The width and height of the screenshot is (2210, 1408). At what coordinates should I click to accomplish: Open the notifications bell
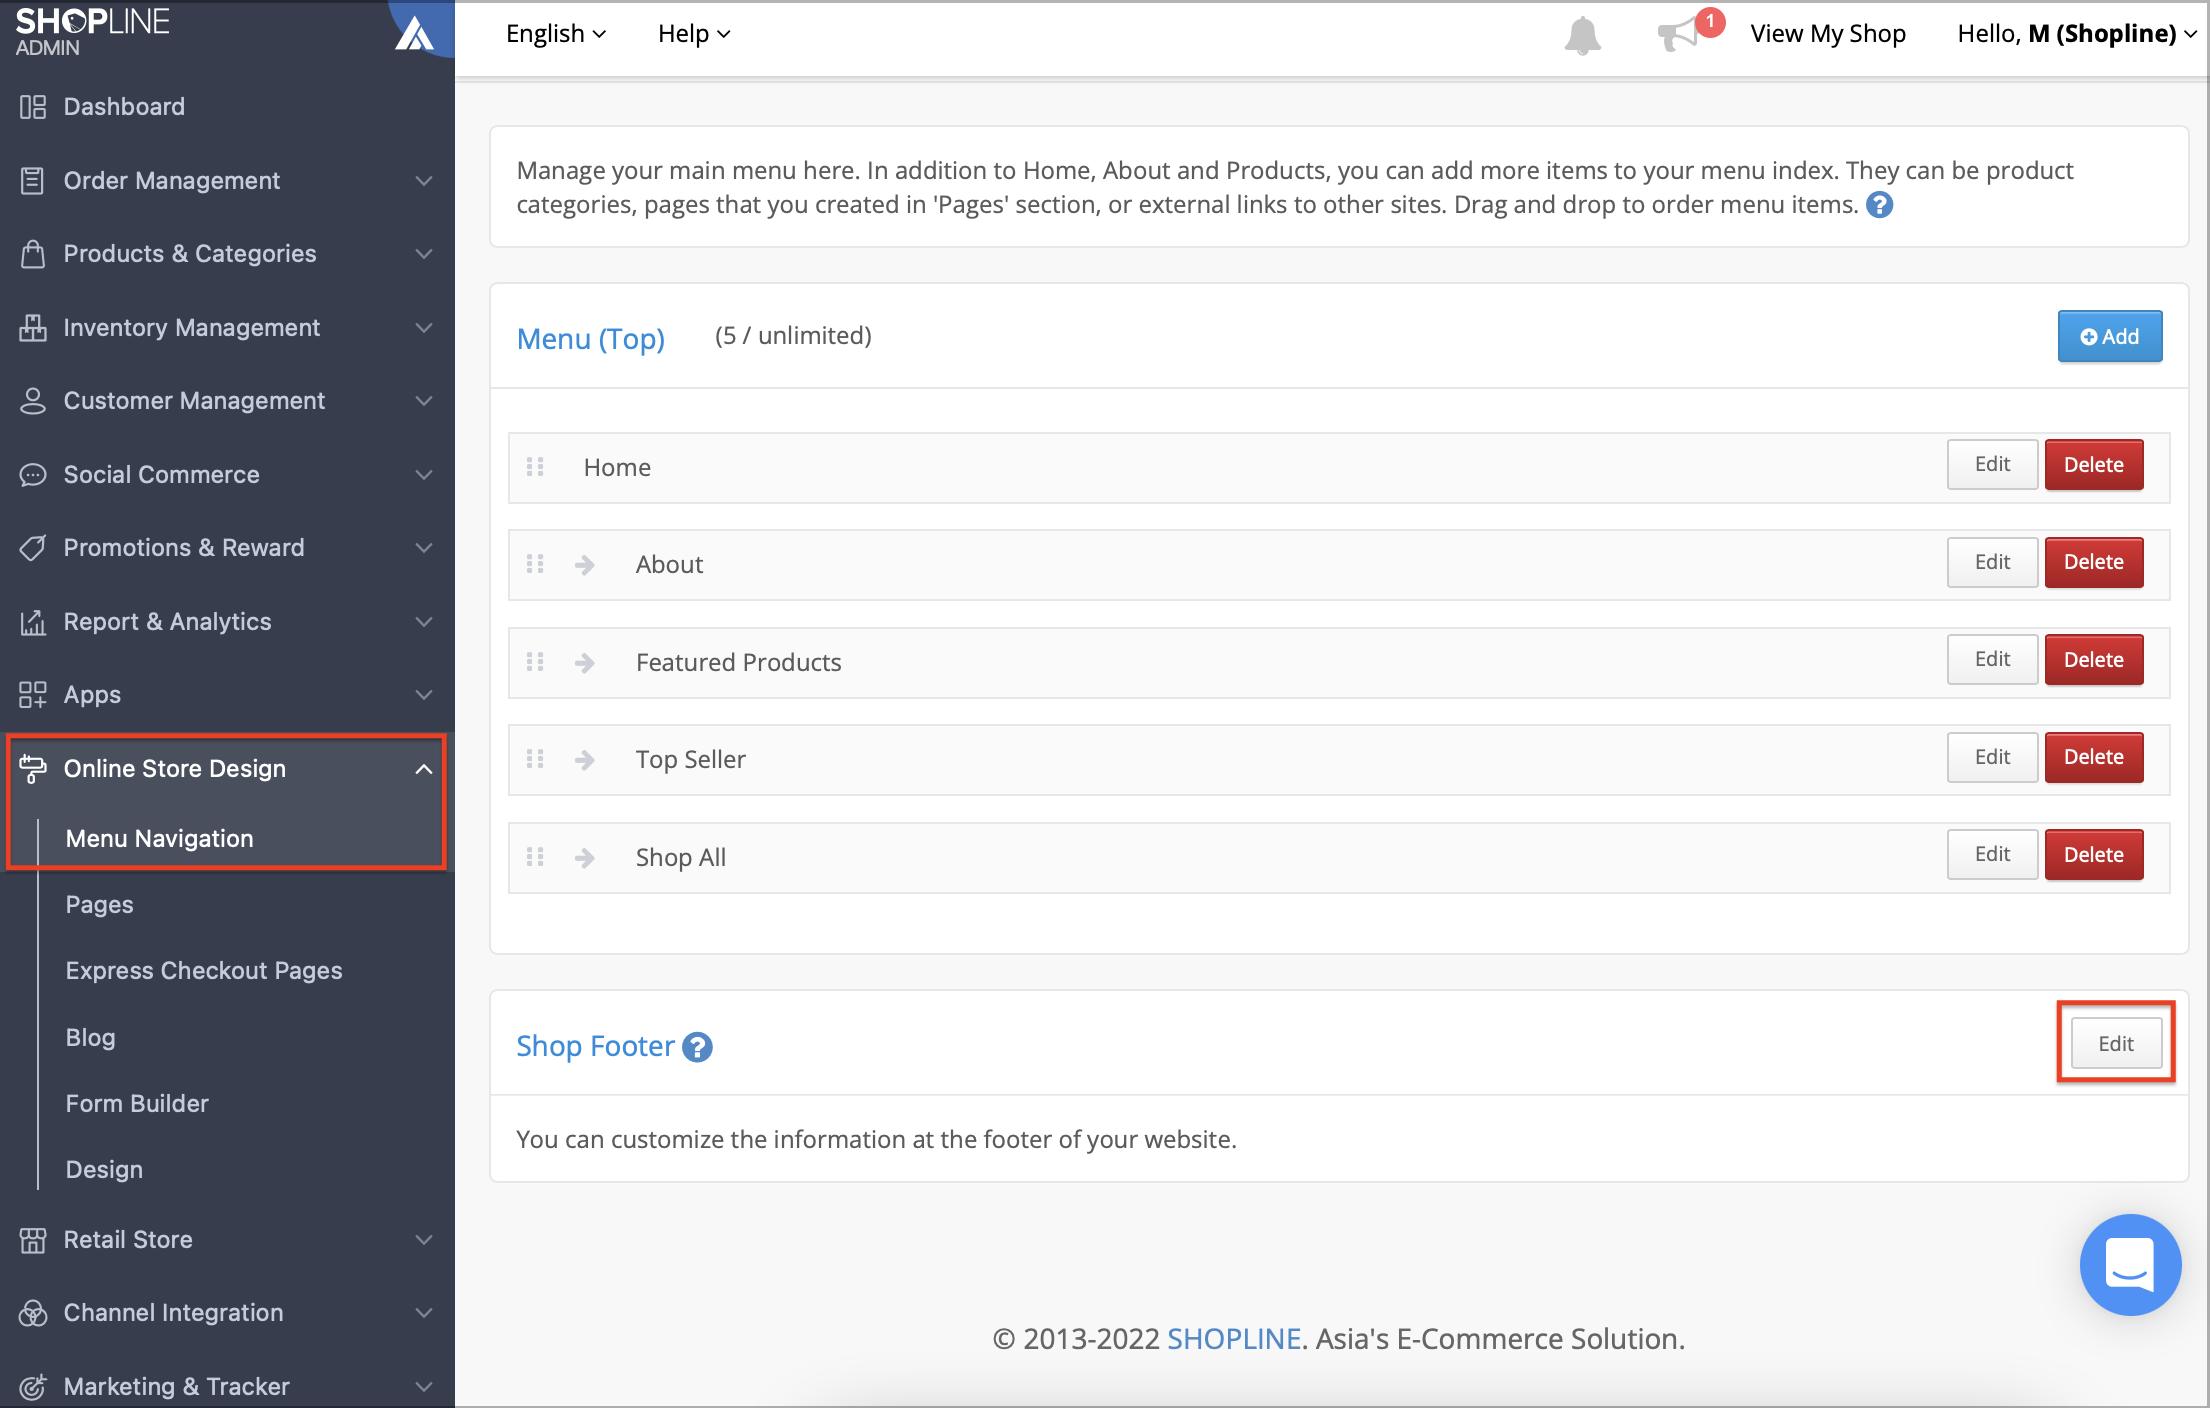1582,35
